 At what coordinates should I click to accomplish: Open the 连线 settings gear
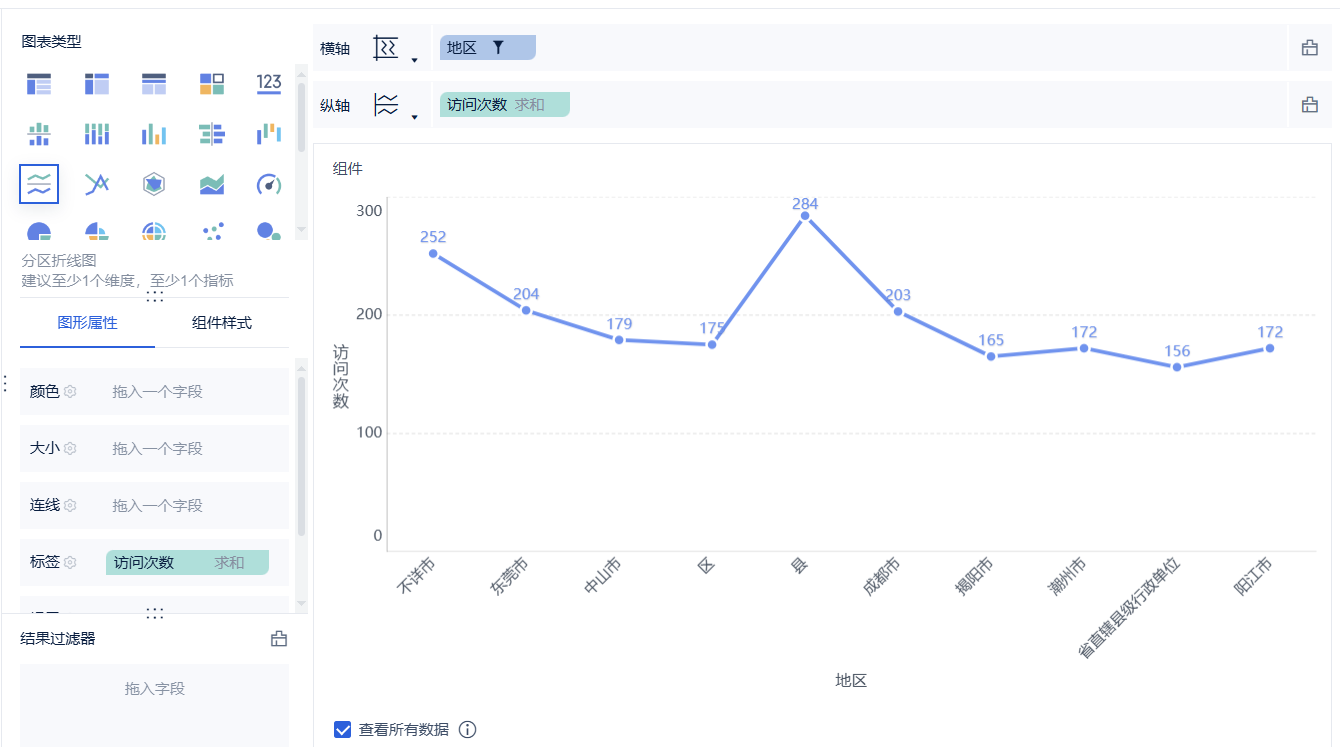point(70,506)
